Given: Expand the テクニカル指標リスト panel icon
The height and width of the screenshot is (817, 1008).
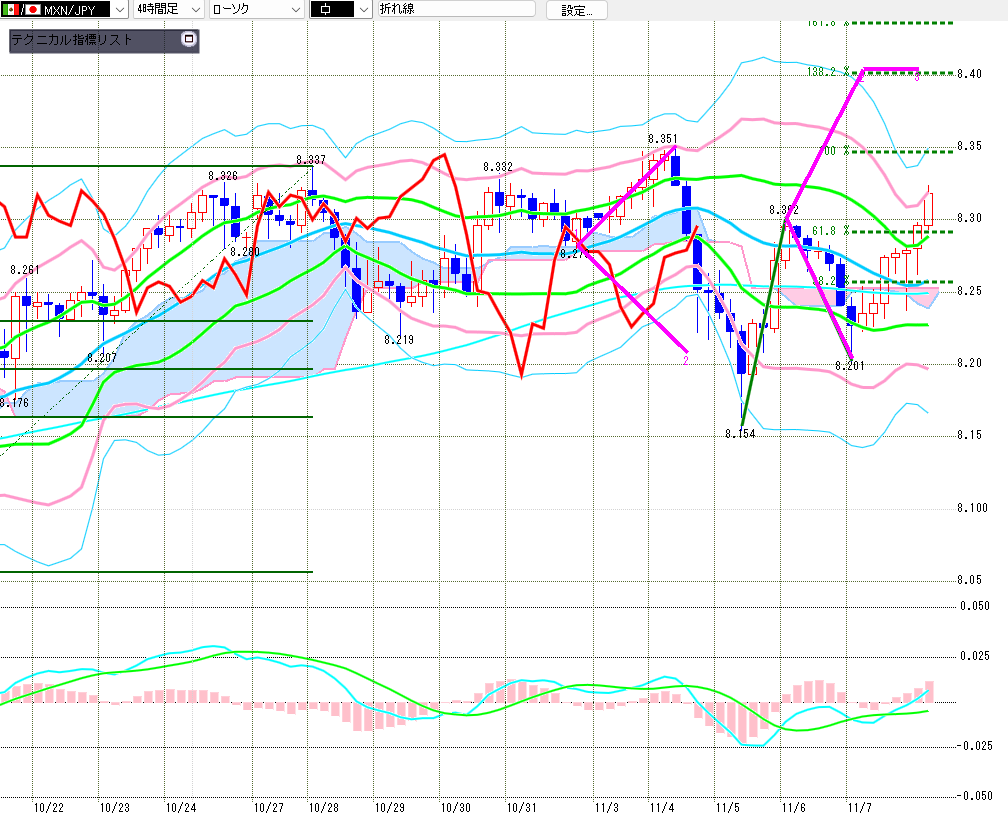Looking at the screenshot, I should 189,40.
